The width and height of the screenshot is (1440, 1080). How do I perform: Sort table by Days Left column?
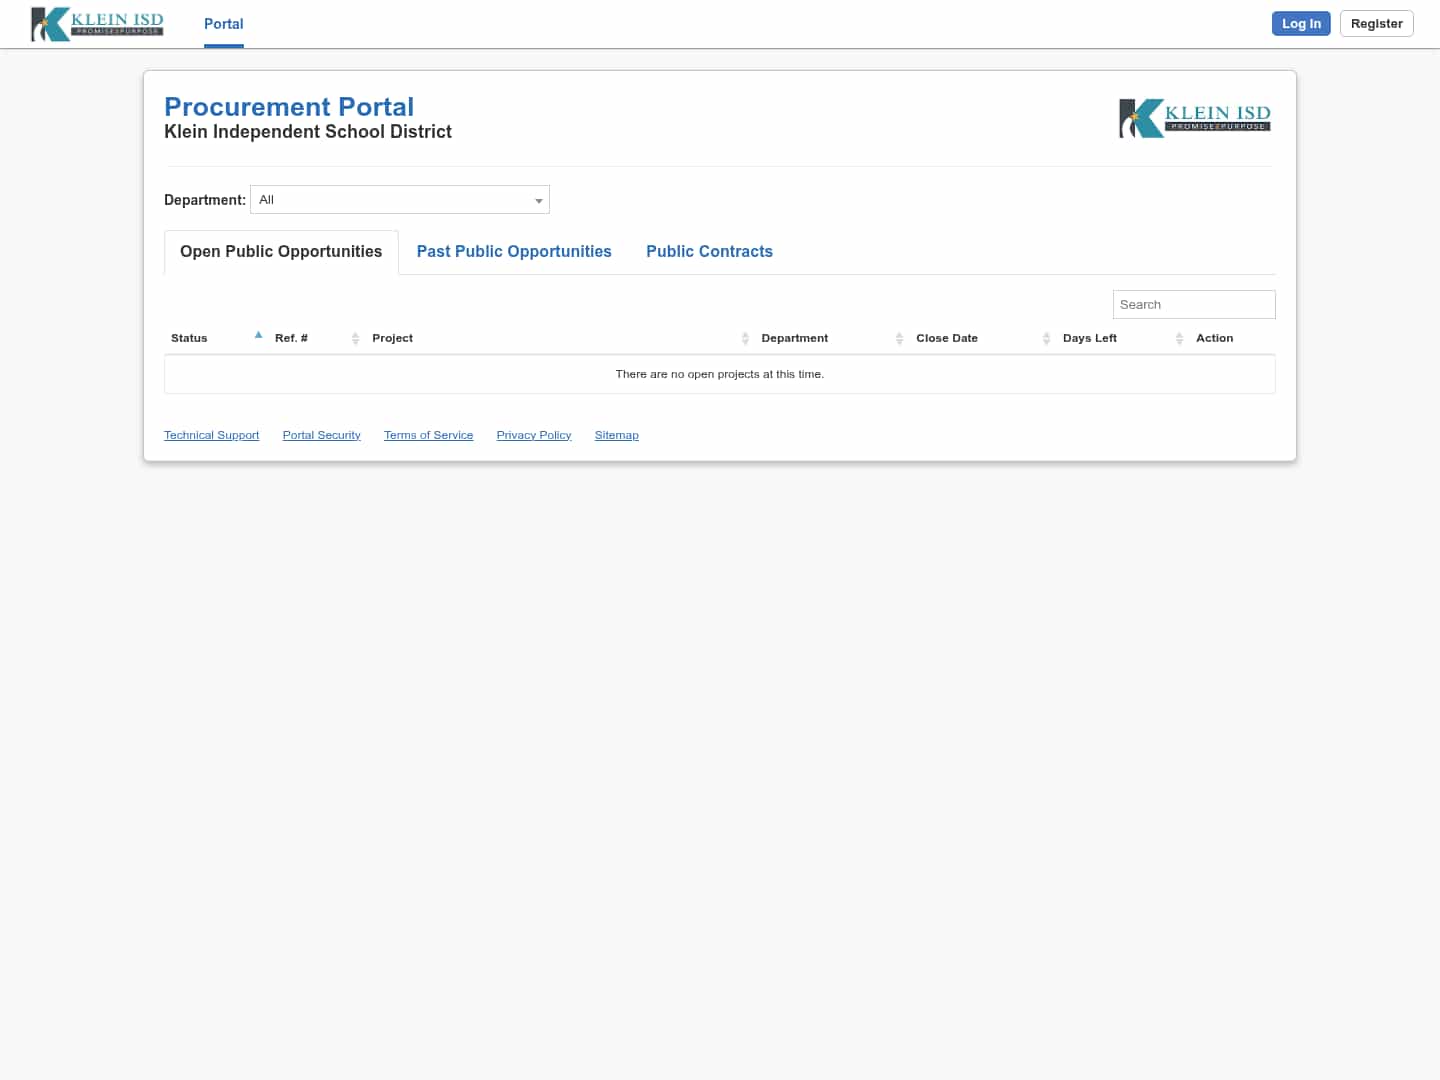[x=1122, y=338]
